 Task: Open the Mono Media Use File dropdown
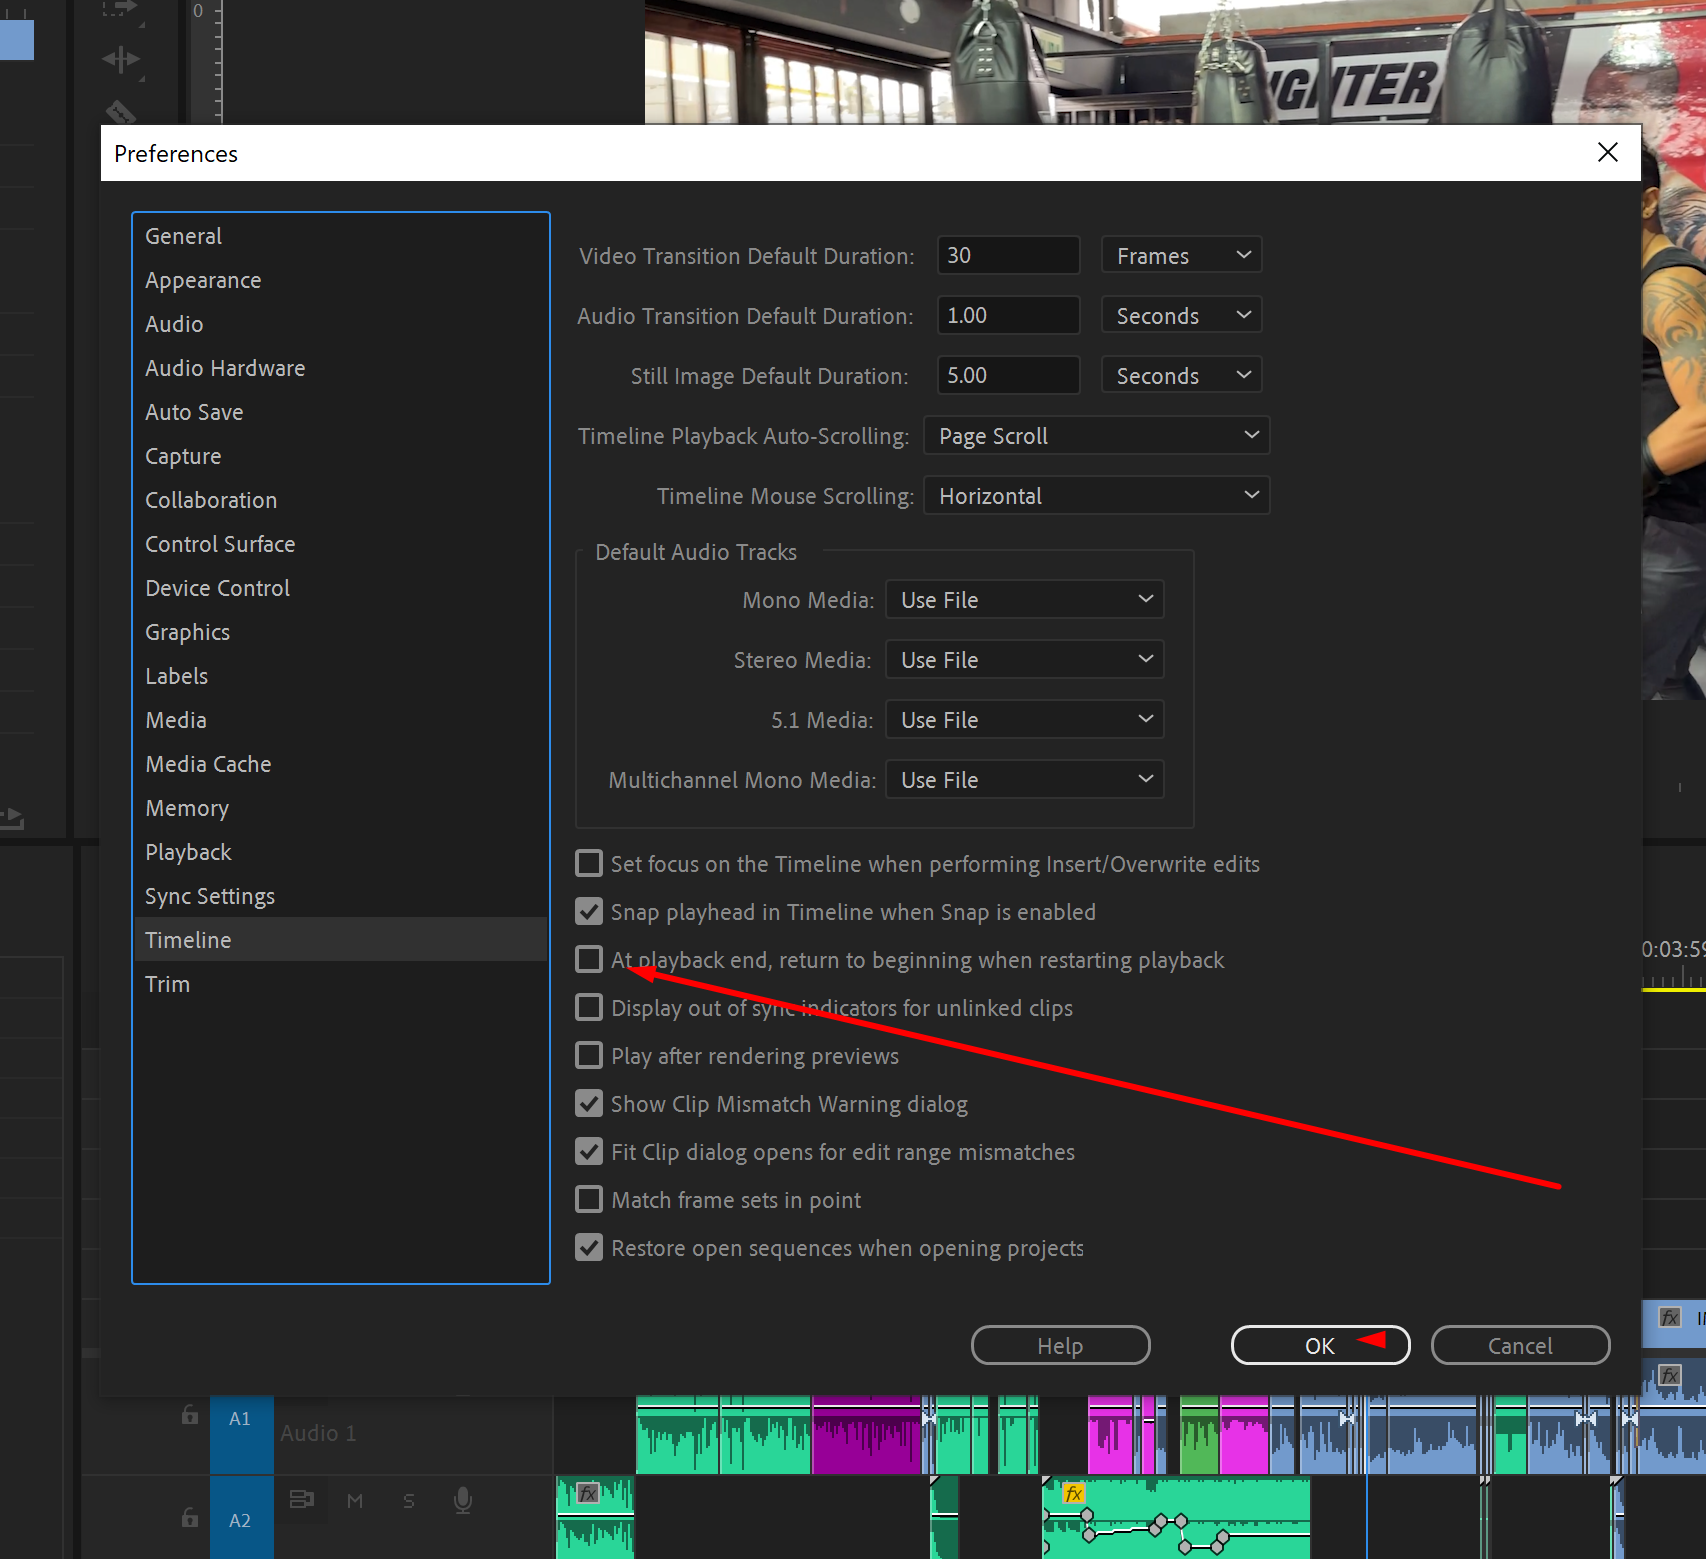coord(1025,599)
